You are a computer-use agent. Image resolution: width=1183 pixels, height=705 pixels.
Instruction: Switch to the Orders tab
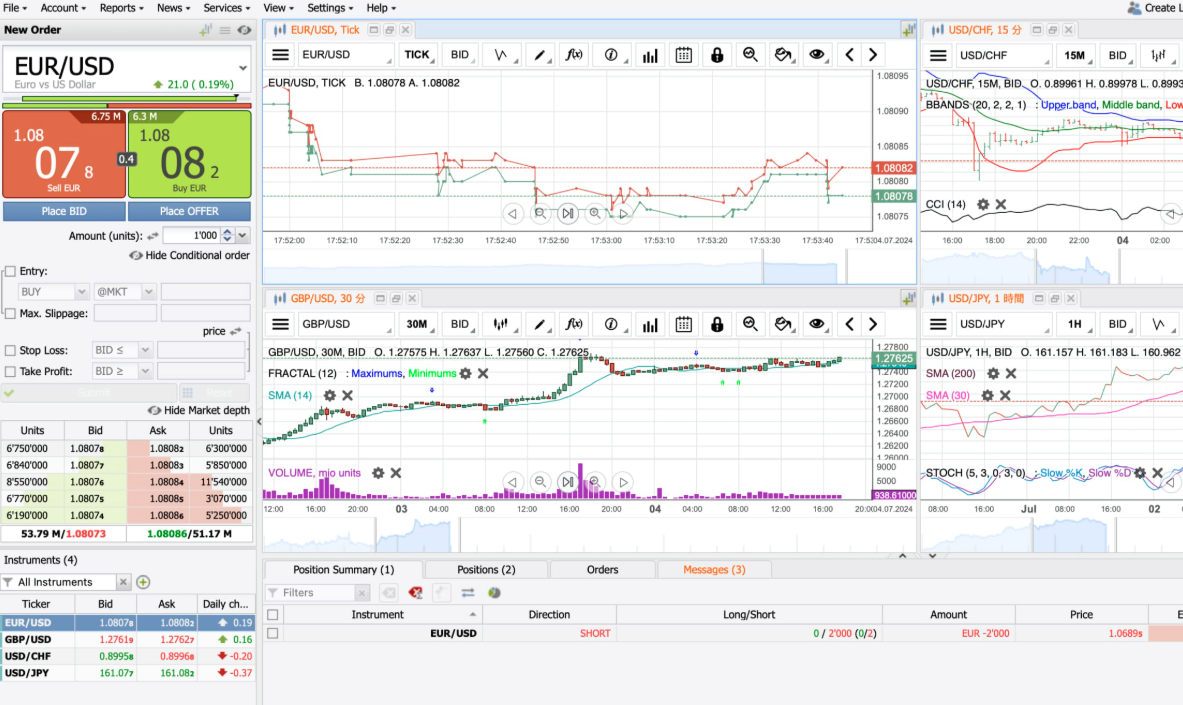click(x=602, y=570)
